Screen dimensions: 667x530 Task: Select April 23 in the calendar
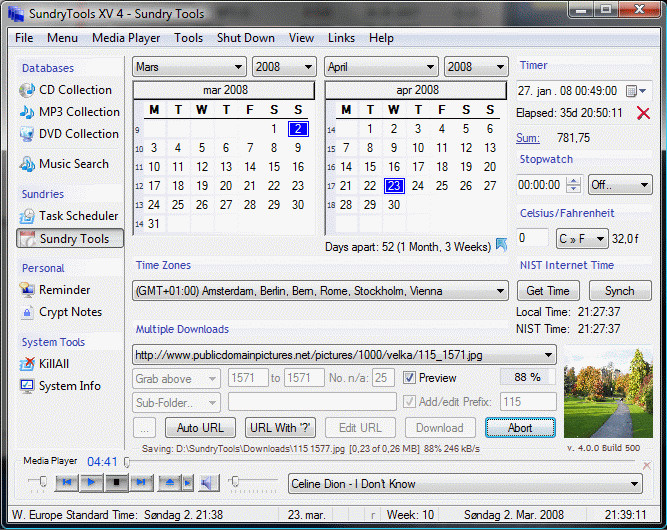pos(394,186)
